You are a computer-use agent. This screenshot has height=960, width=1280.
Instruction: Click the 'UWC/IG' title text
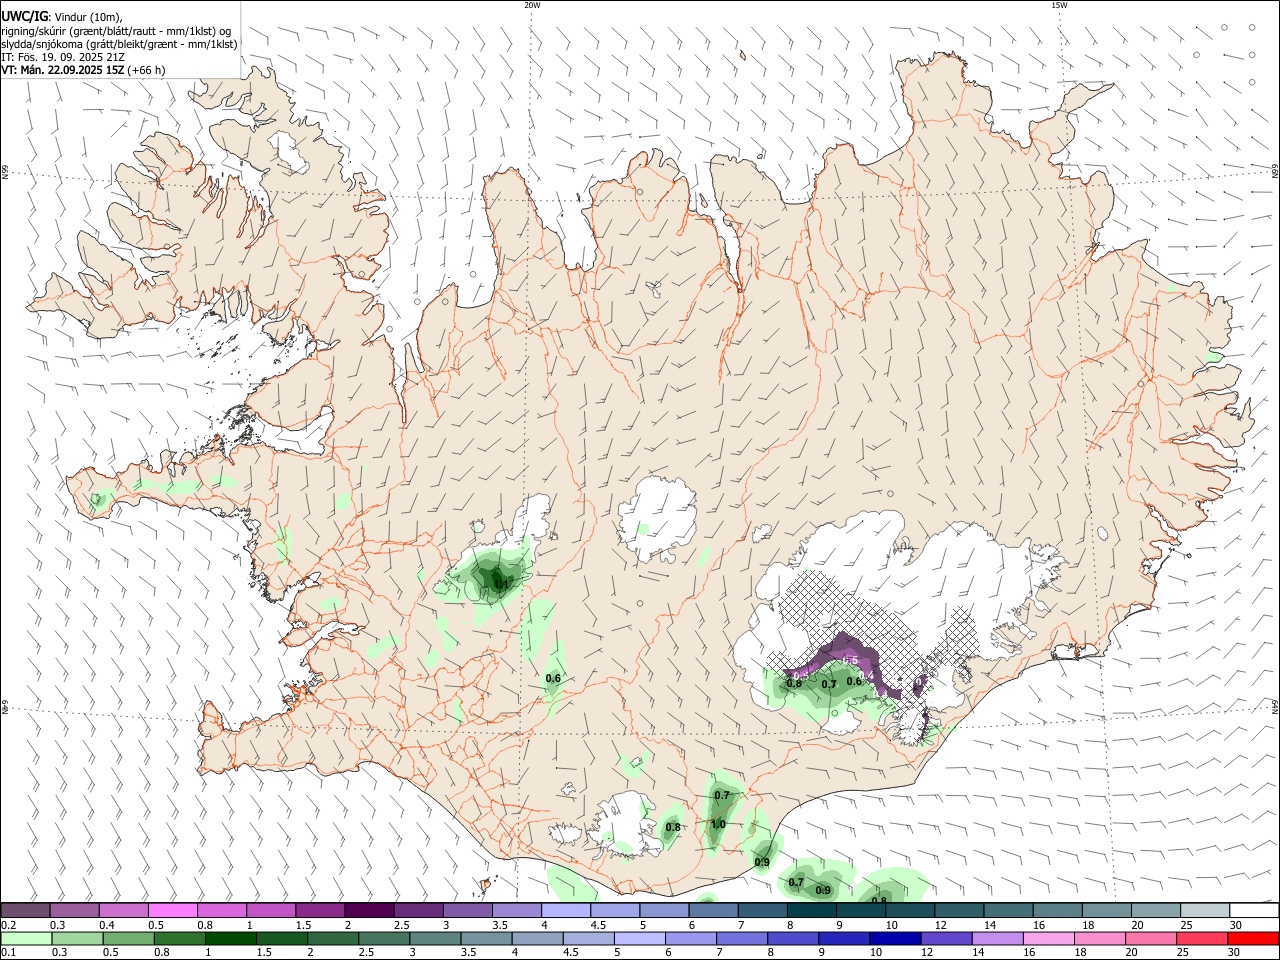point(24,16)
